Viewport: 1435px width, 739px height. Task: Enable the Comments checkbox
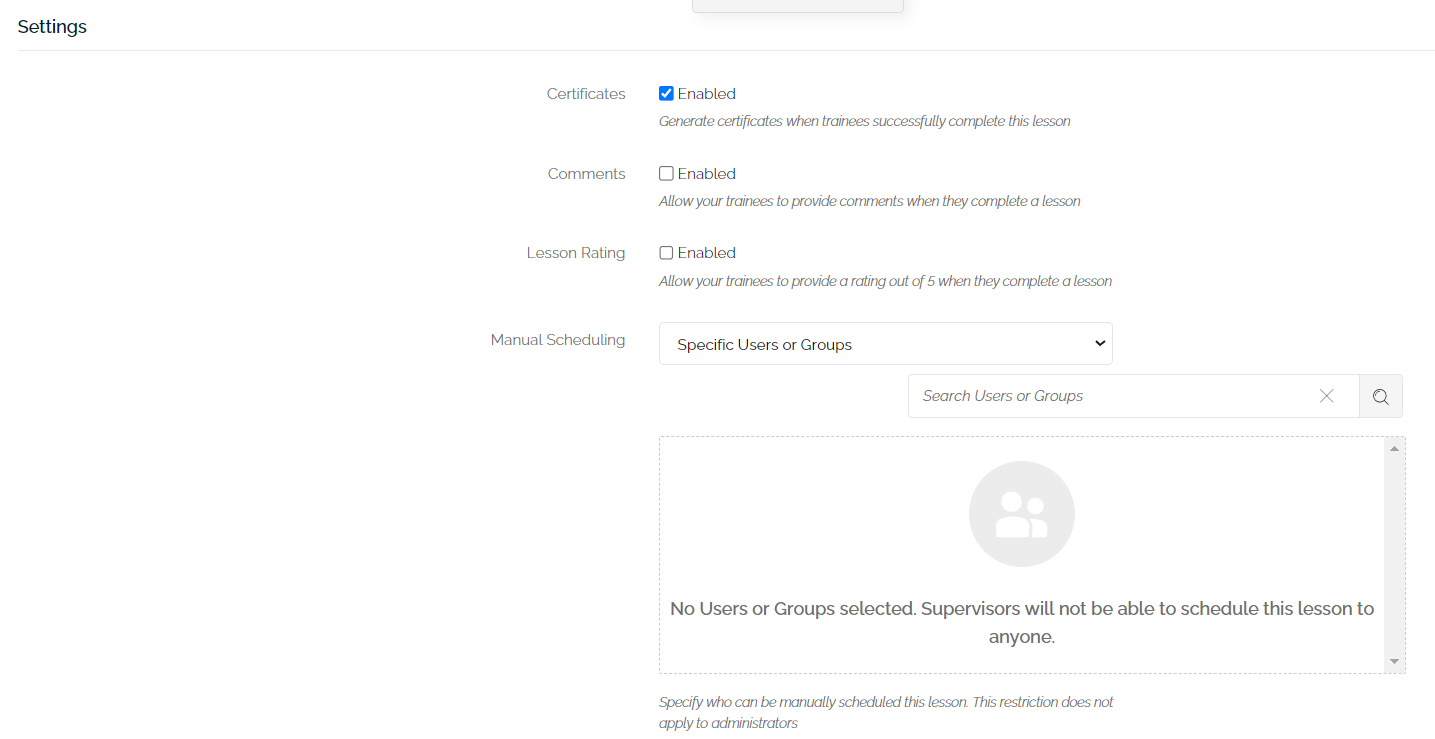pos(666,173)
